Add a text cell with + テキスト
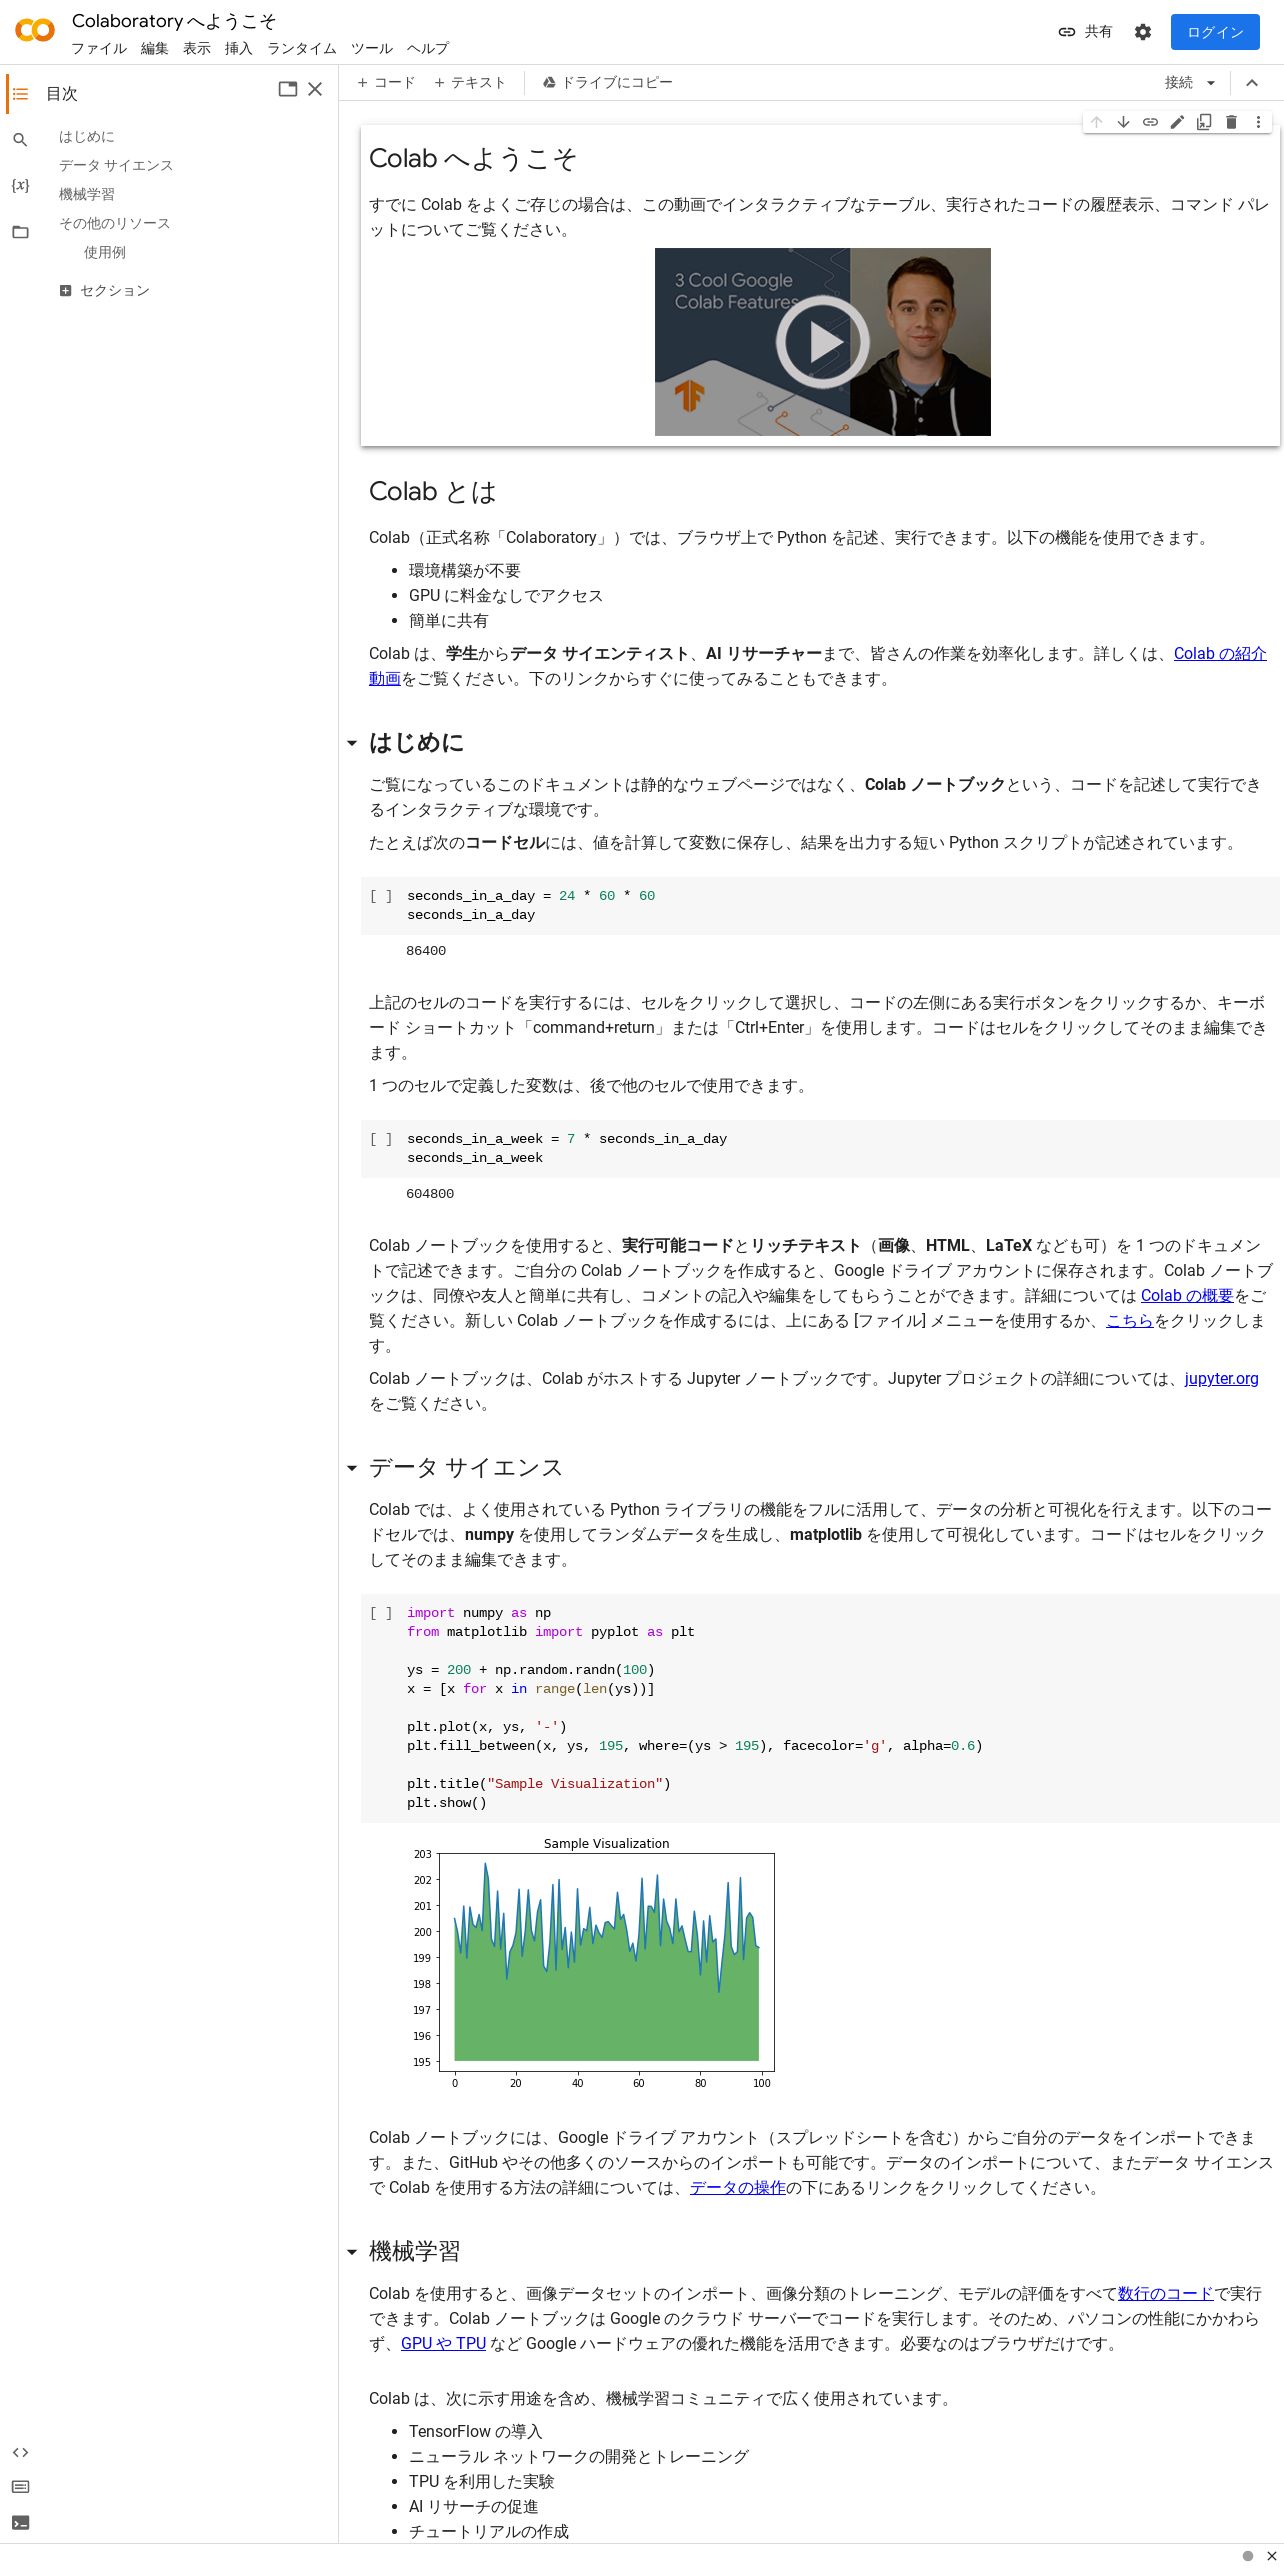The width and height of the screenshot is (1284, 2568). point(470,83)
